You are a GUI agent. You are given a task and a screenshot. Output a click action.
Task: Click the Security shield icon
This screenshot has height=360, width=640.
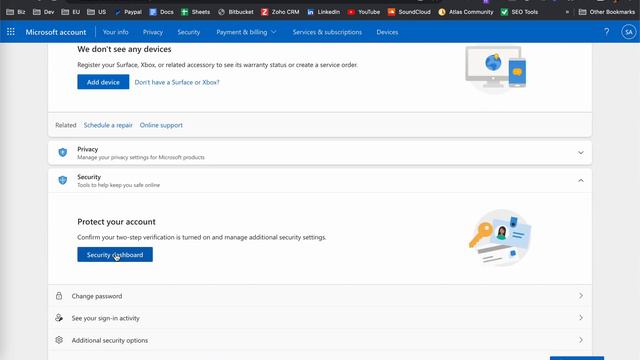(62, 180)
